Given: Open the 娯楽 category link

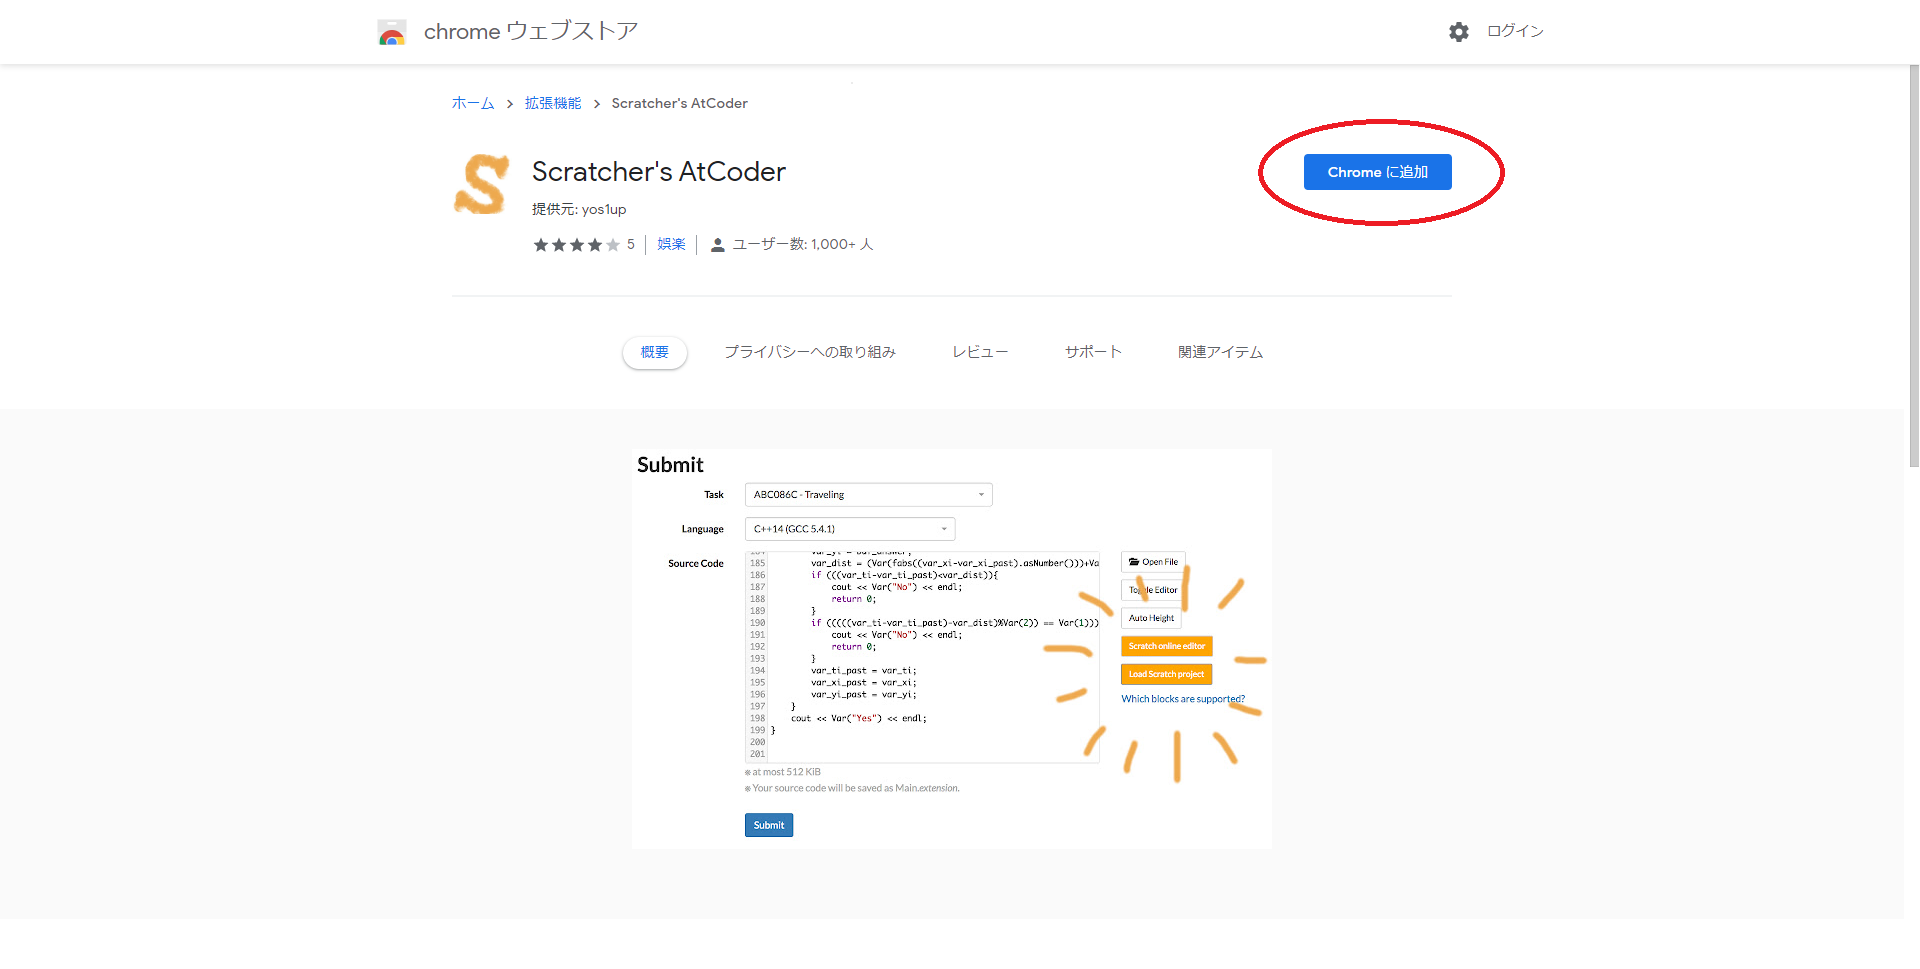Looking at the screenshot, I should tap(671, 244).
